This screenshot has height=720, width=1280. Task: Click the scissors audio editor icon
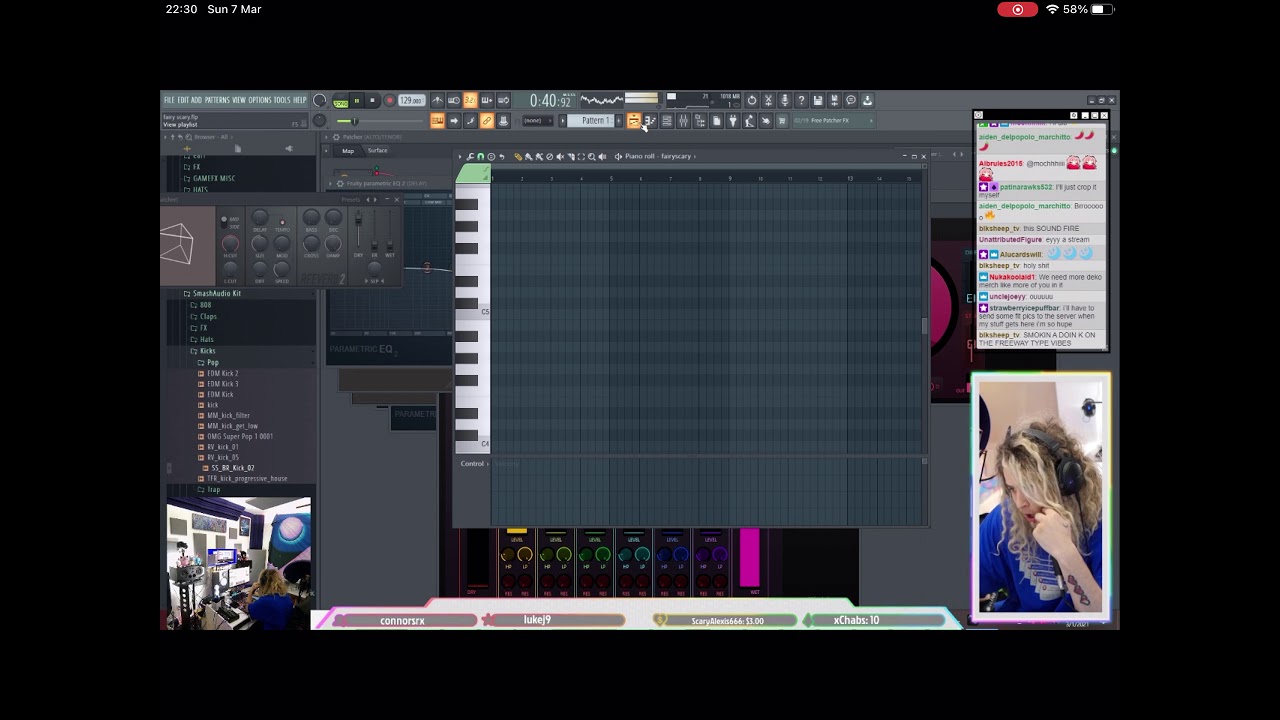point(768,100)
